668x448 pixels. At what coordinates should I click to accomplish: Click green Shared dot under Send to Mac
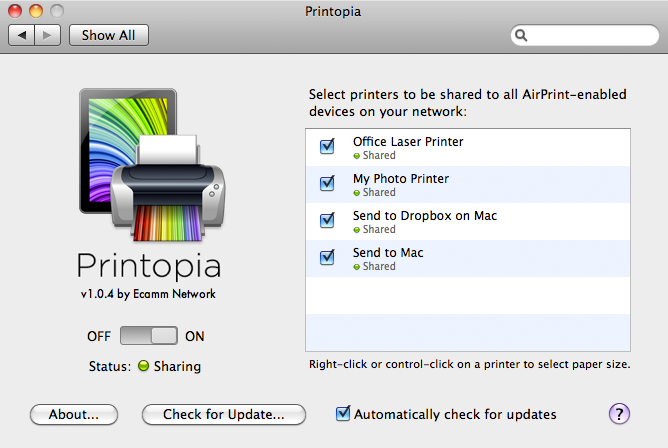[357, 267]
